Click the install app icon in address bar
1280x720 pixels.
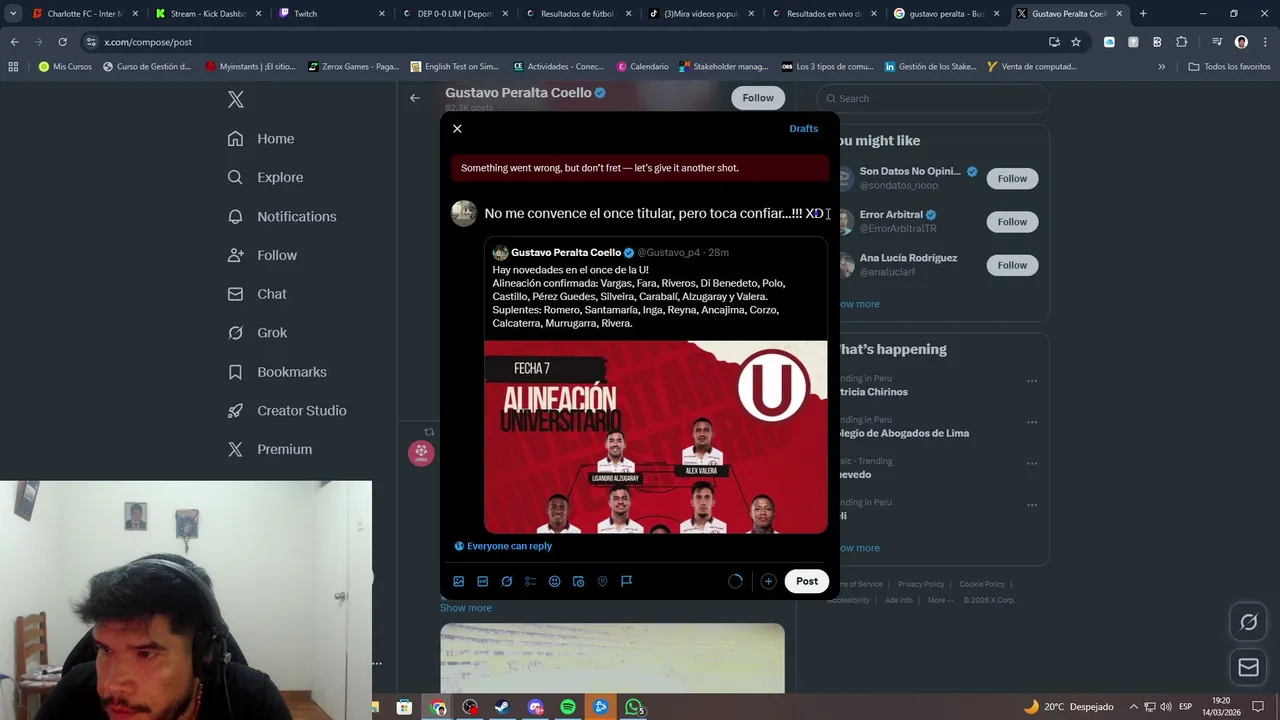coord(1054,42)
